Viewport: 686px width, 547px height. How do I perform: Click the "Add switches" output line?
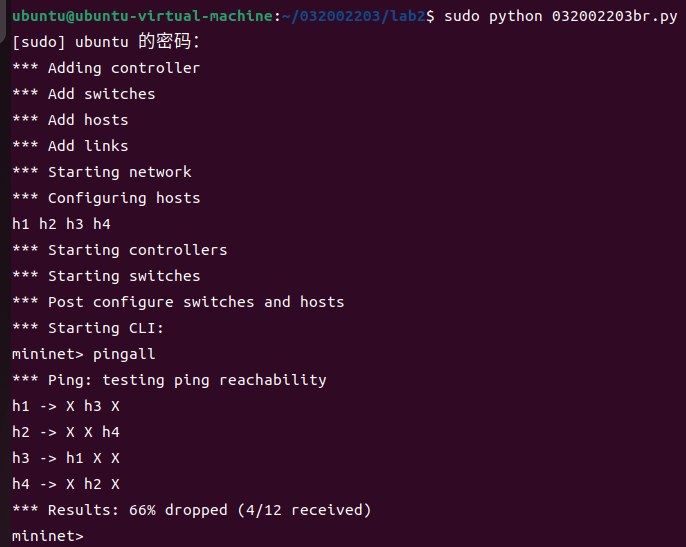(x=84, y=94)
